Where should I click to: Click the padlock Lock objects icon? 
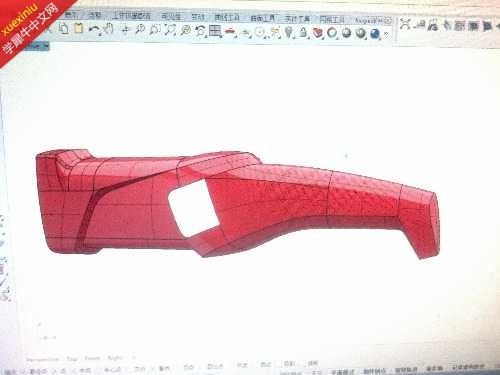point(303,33)
